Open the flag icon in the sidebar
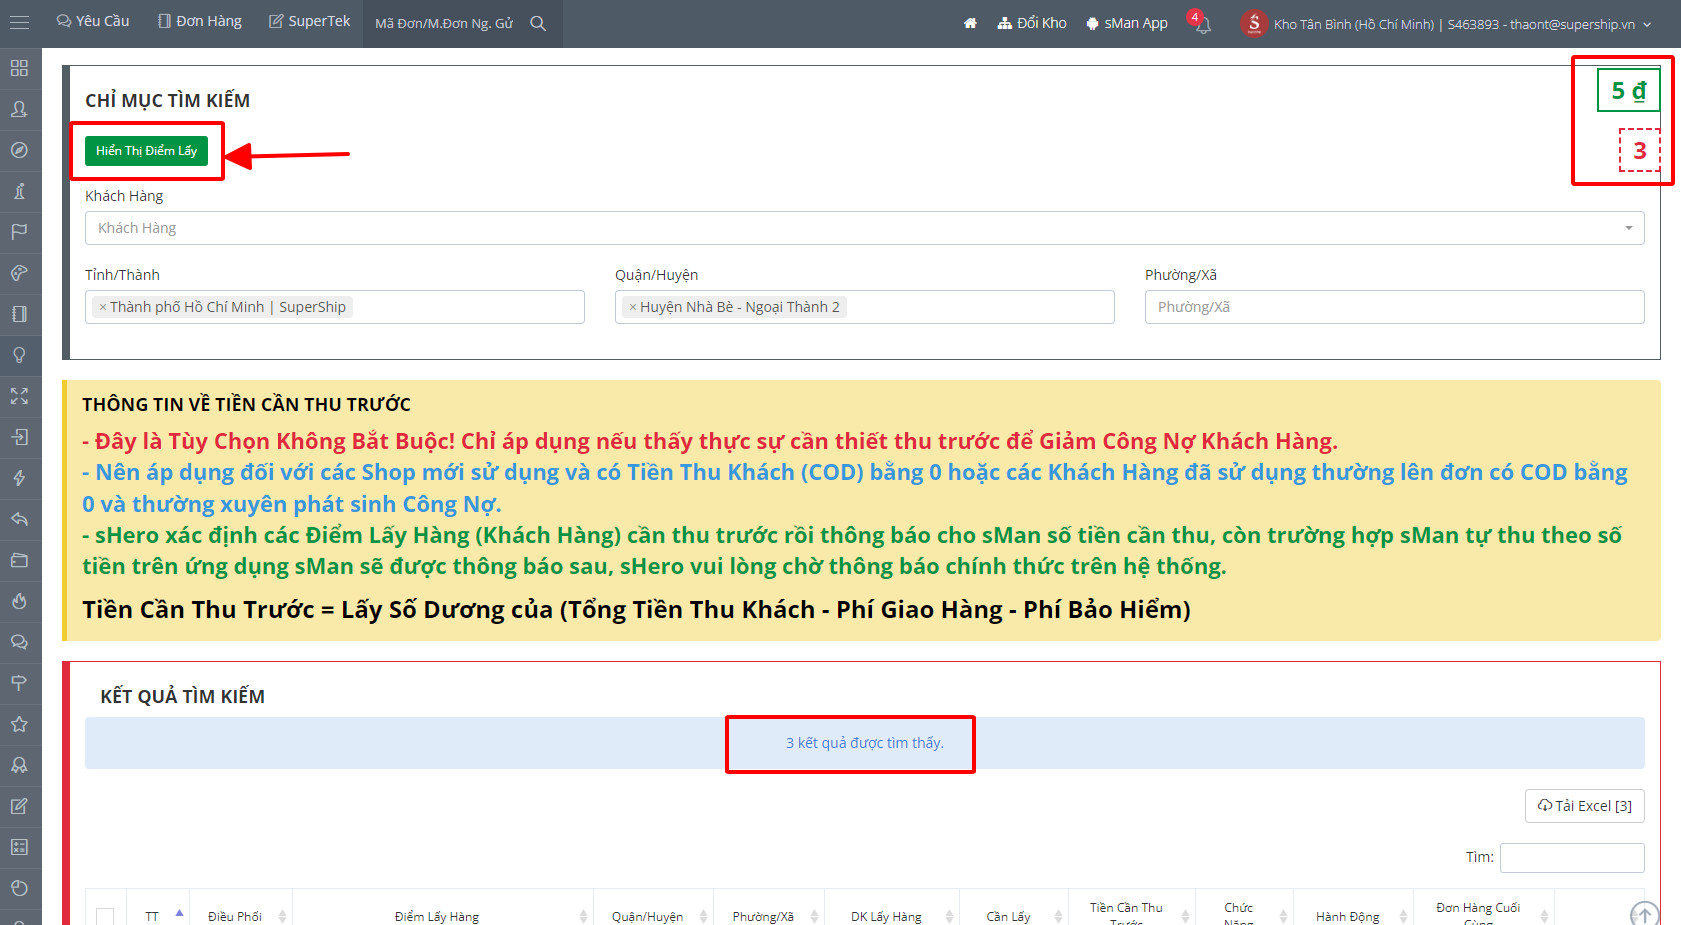Image resolution: width=1681 pixels, height=925 pixels. (x=19, y=232)
